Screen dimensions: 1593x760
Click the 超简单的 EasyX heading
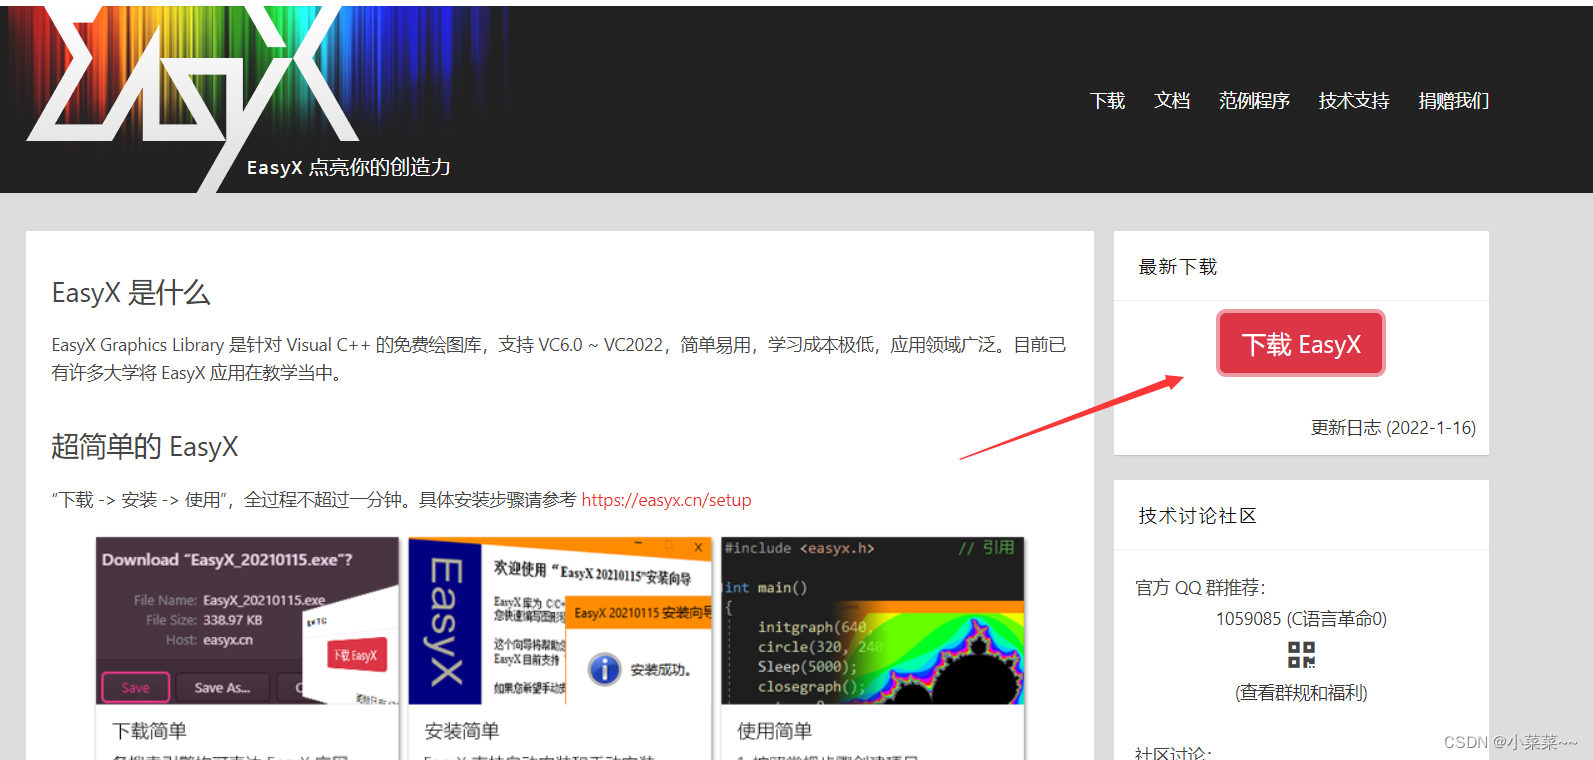145,446
